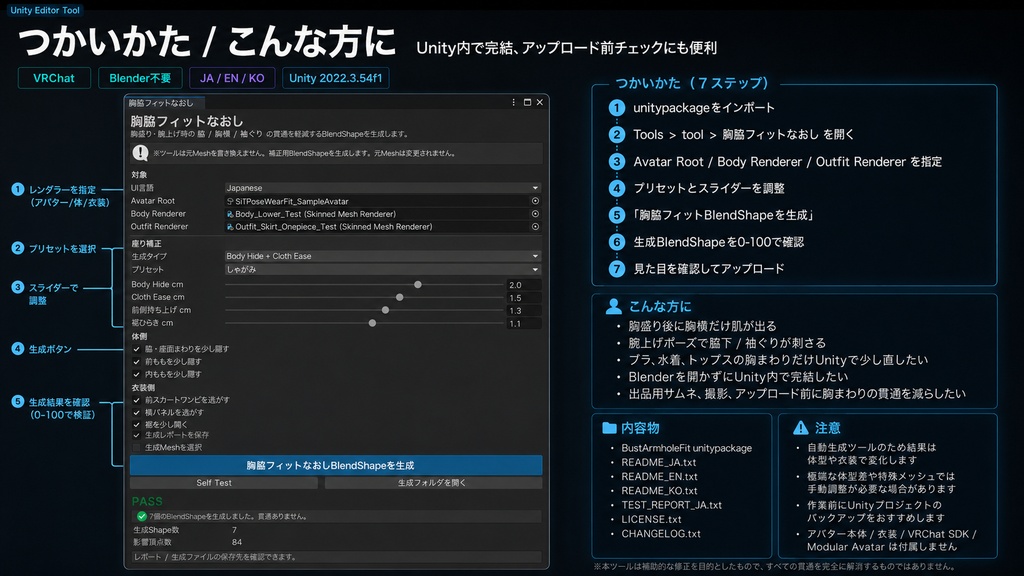Click README_EN.txt in the contents list
This screenshot has width=1024, height=576.
(659, 477)
